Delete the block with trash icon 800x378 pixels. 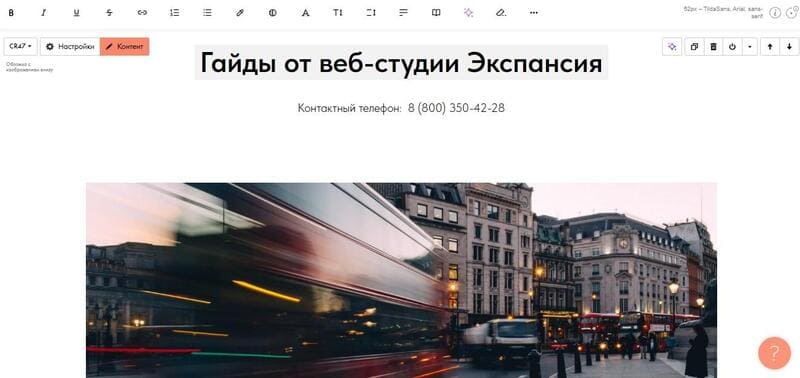[713, 47]
